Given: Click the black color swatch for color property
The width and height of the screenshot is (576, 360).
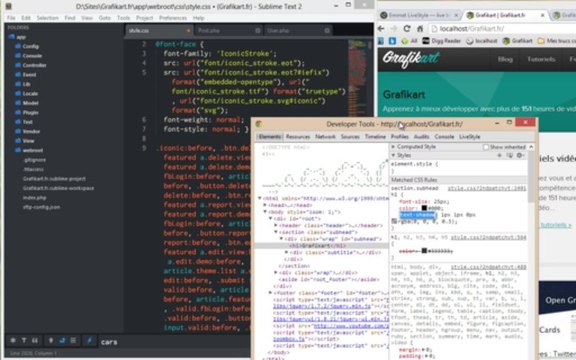Looking at the screenshot, I should 424,208.
